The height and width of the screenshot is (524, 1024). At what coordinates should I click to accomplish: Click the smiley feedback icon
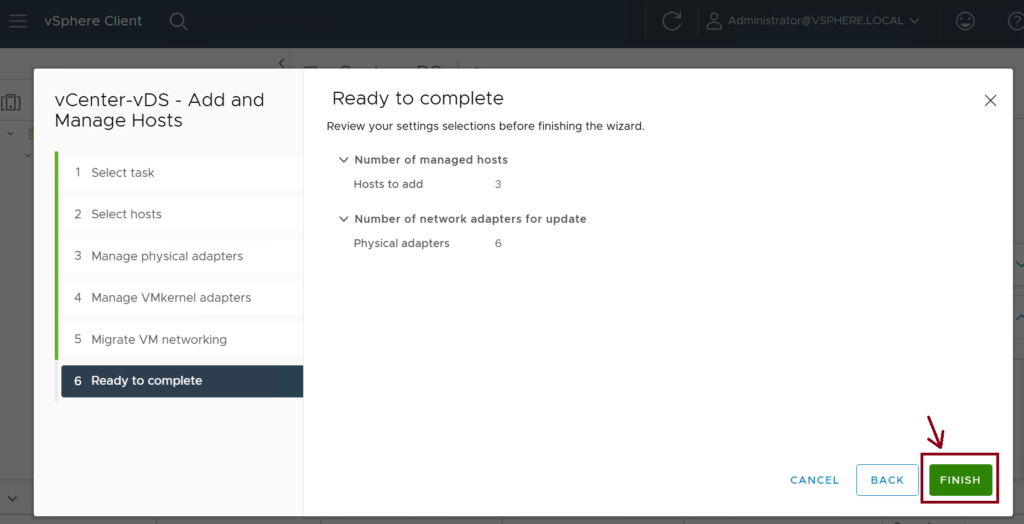point(965,21)
